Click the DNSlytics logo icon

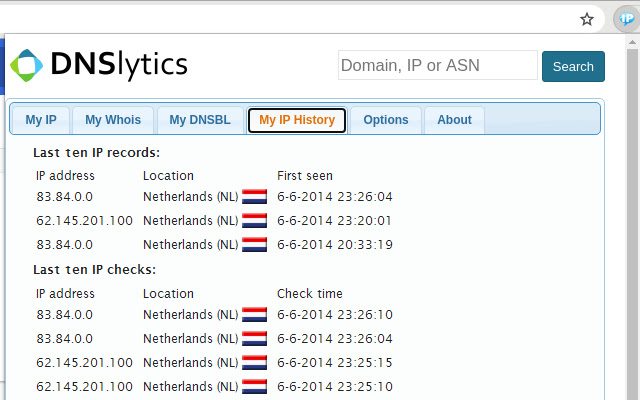click(x=27, y=65)
